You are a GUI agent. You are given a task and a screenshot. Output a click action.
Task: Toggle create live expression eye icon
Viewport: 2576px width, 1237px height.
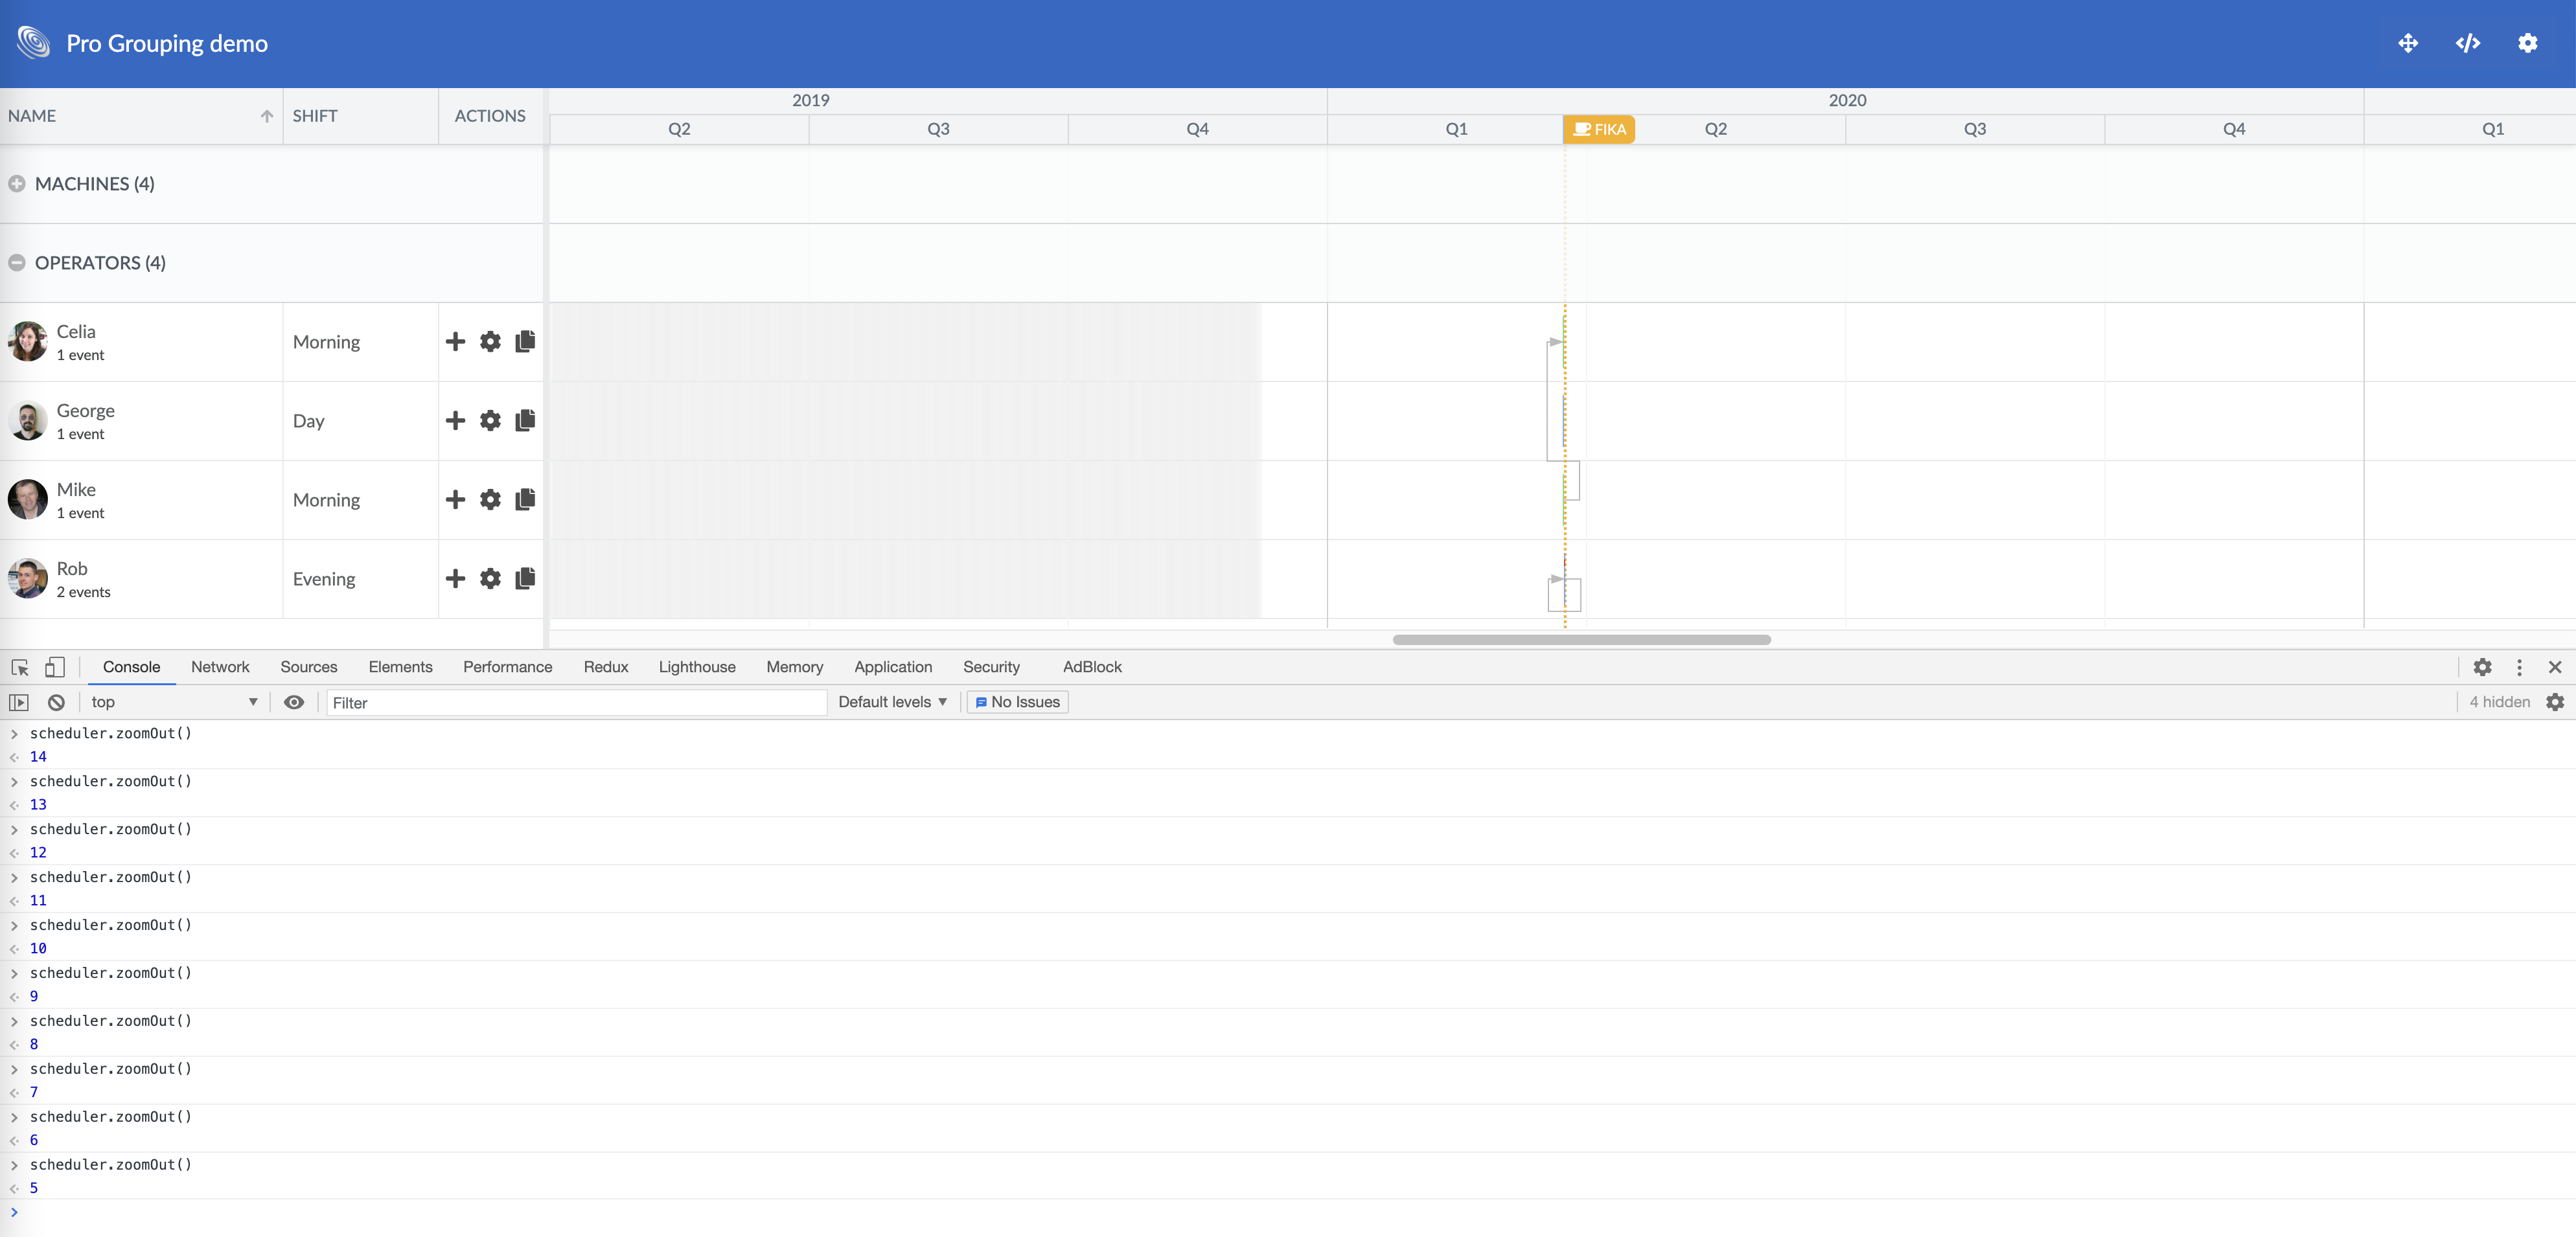click(x=294, y=702)
